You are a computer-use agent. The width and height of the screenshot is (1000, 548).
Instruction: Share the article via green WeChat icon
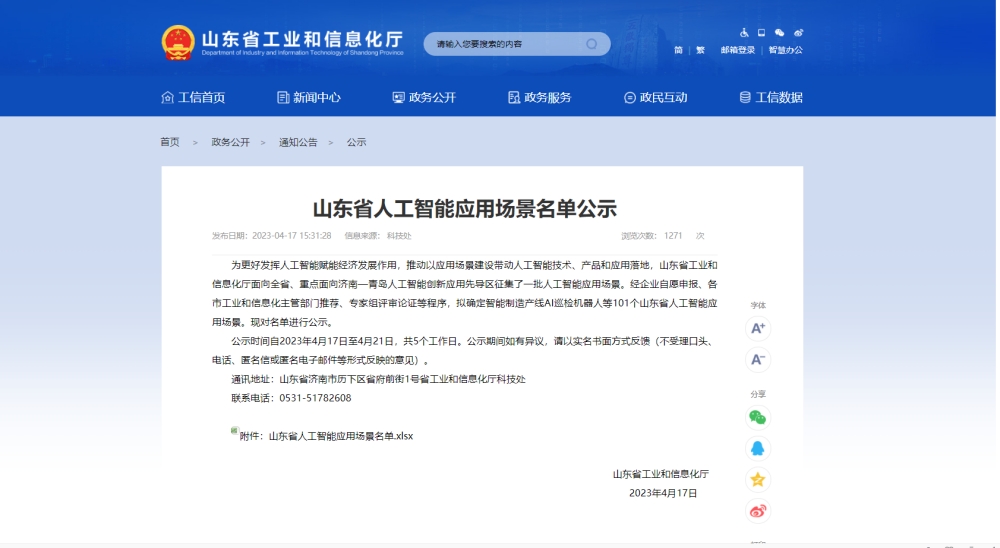coord(758,417)
